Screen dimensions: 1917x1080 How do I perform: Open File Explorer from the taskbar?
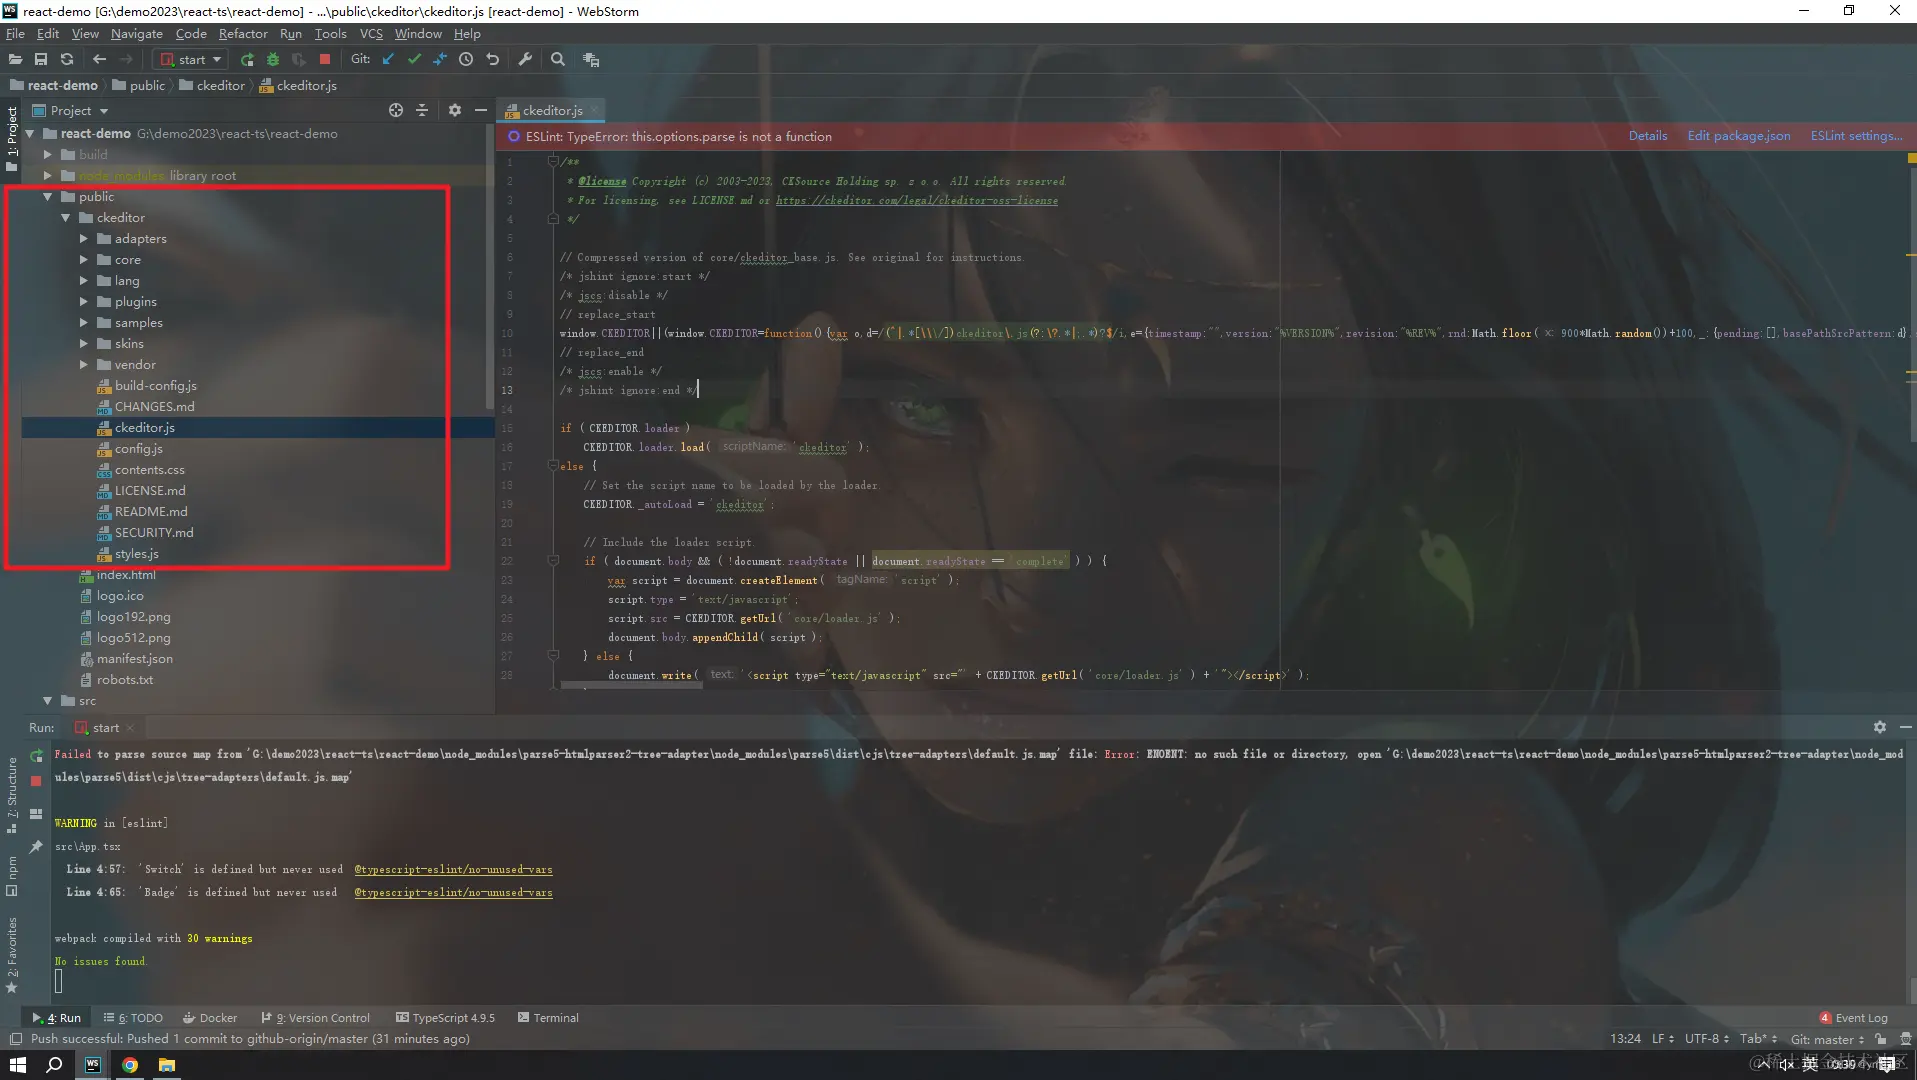[x=167, y=1065]
